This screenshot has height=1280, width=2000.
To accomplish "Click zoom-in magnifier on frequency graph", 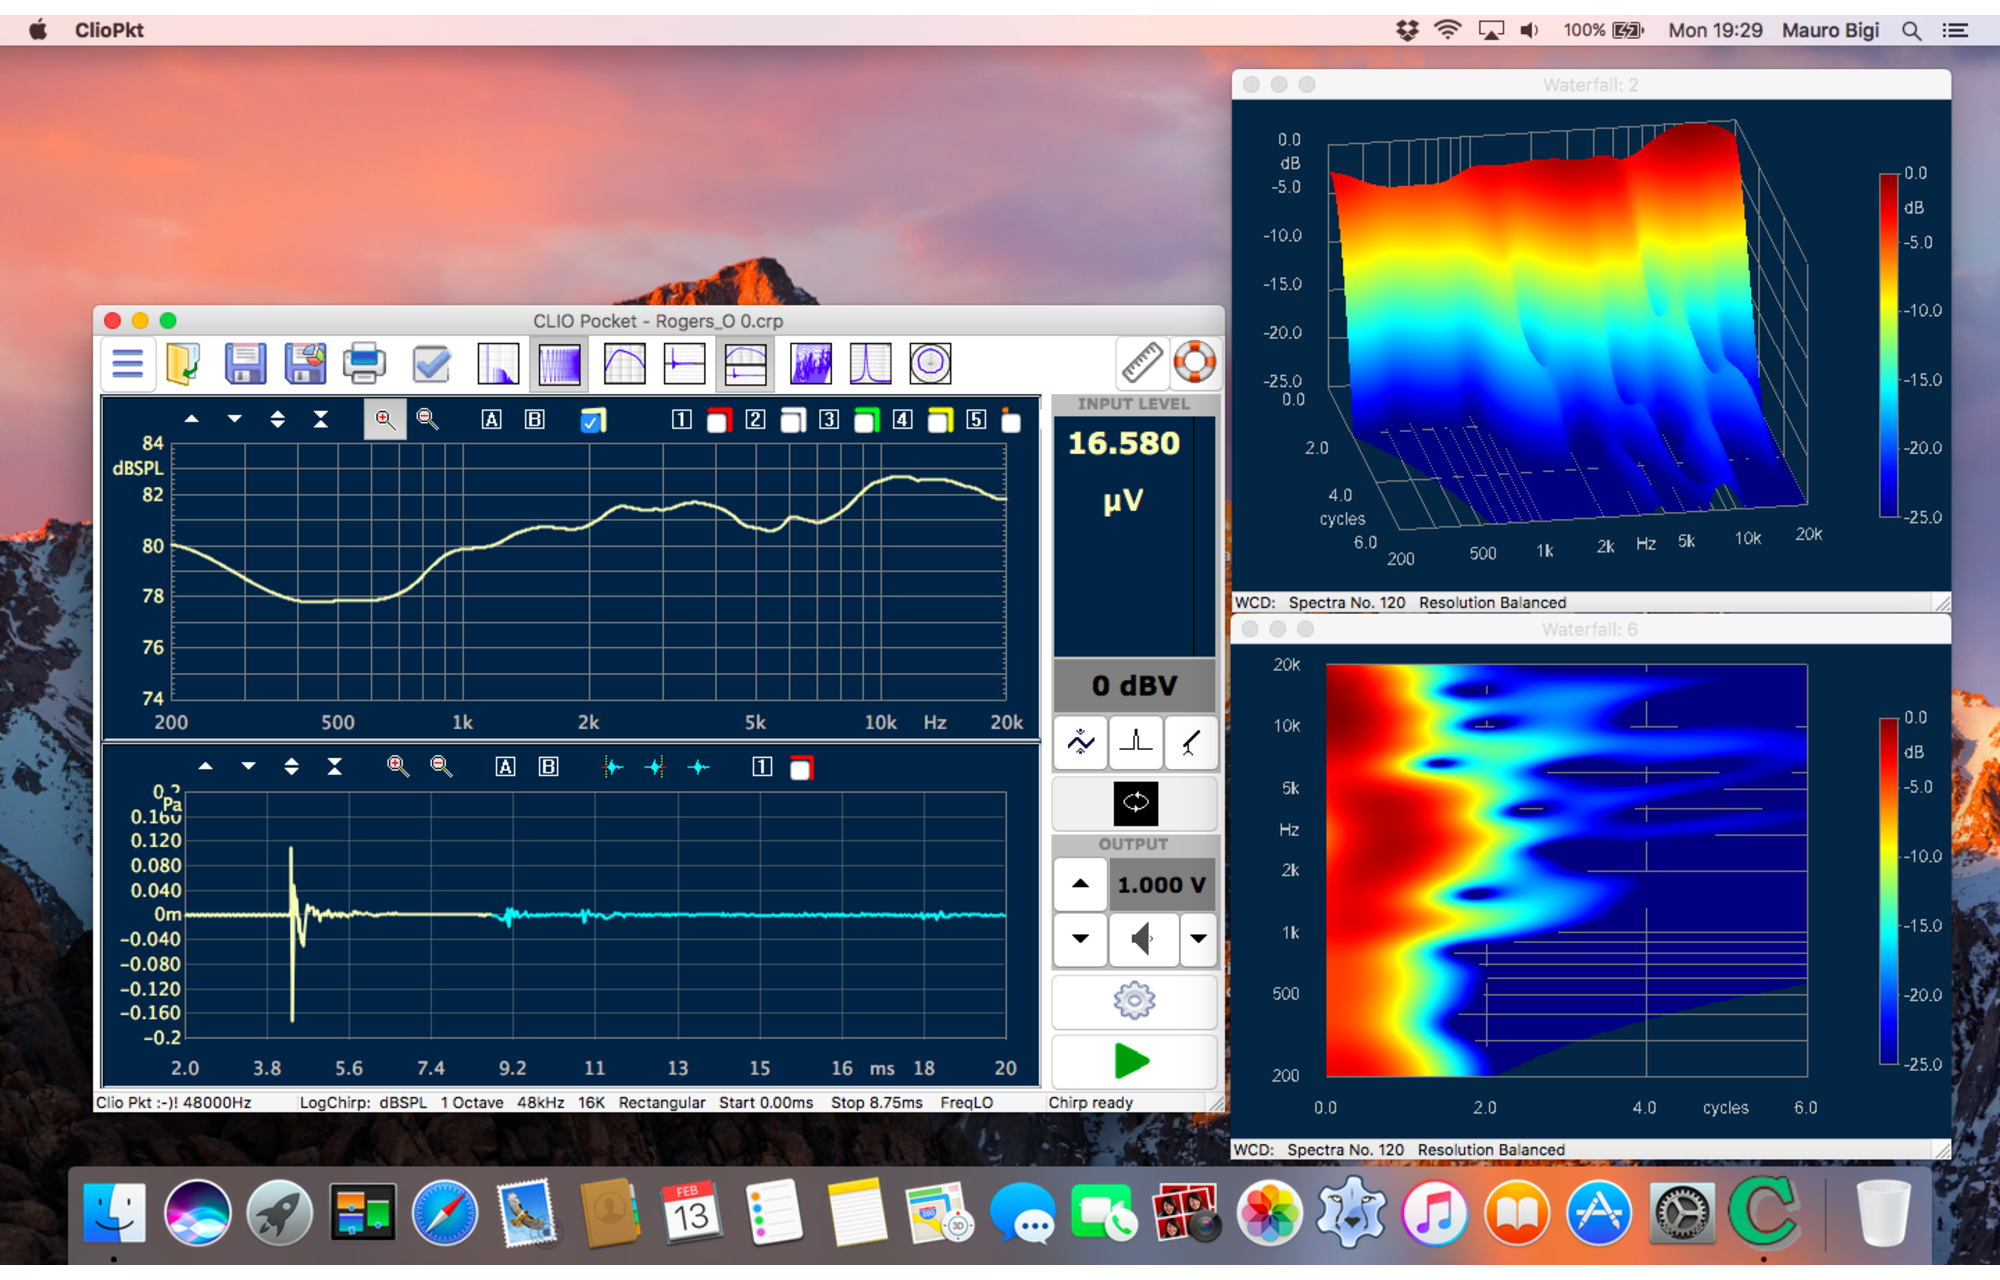I will pyautogui.click(x=385, y=420).
